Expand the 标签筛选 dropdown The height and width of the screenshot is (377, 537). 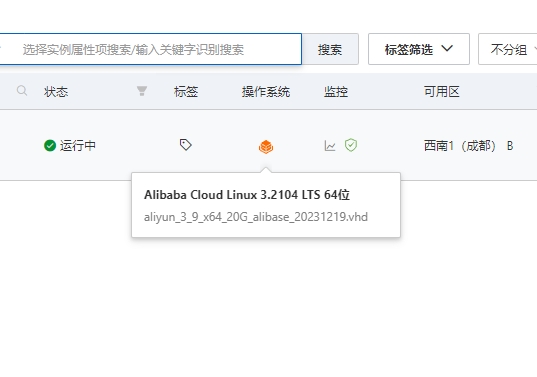(x=419, y=49)
